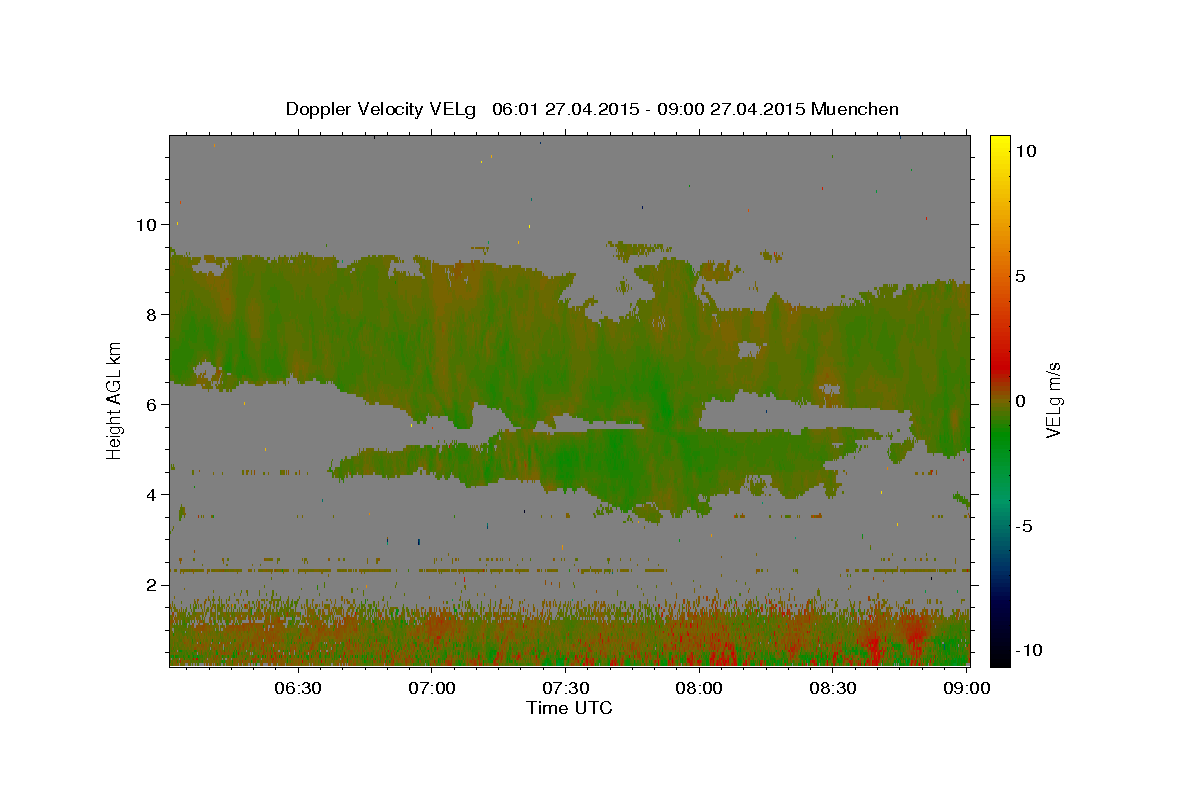Click the 09:00 time tick label
Viewport: 1200px width, 800px height.
(966, 688)
